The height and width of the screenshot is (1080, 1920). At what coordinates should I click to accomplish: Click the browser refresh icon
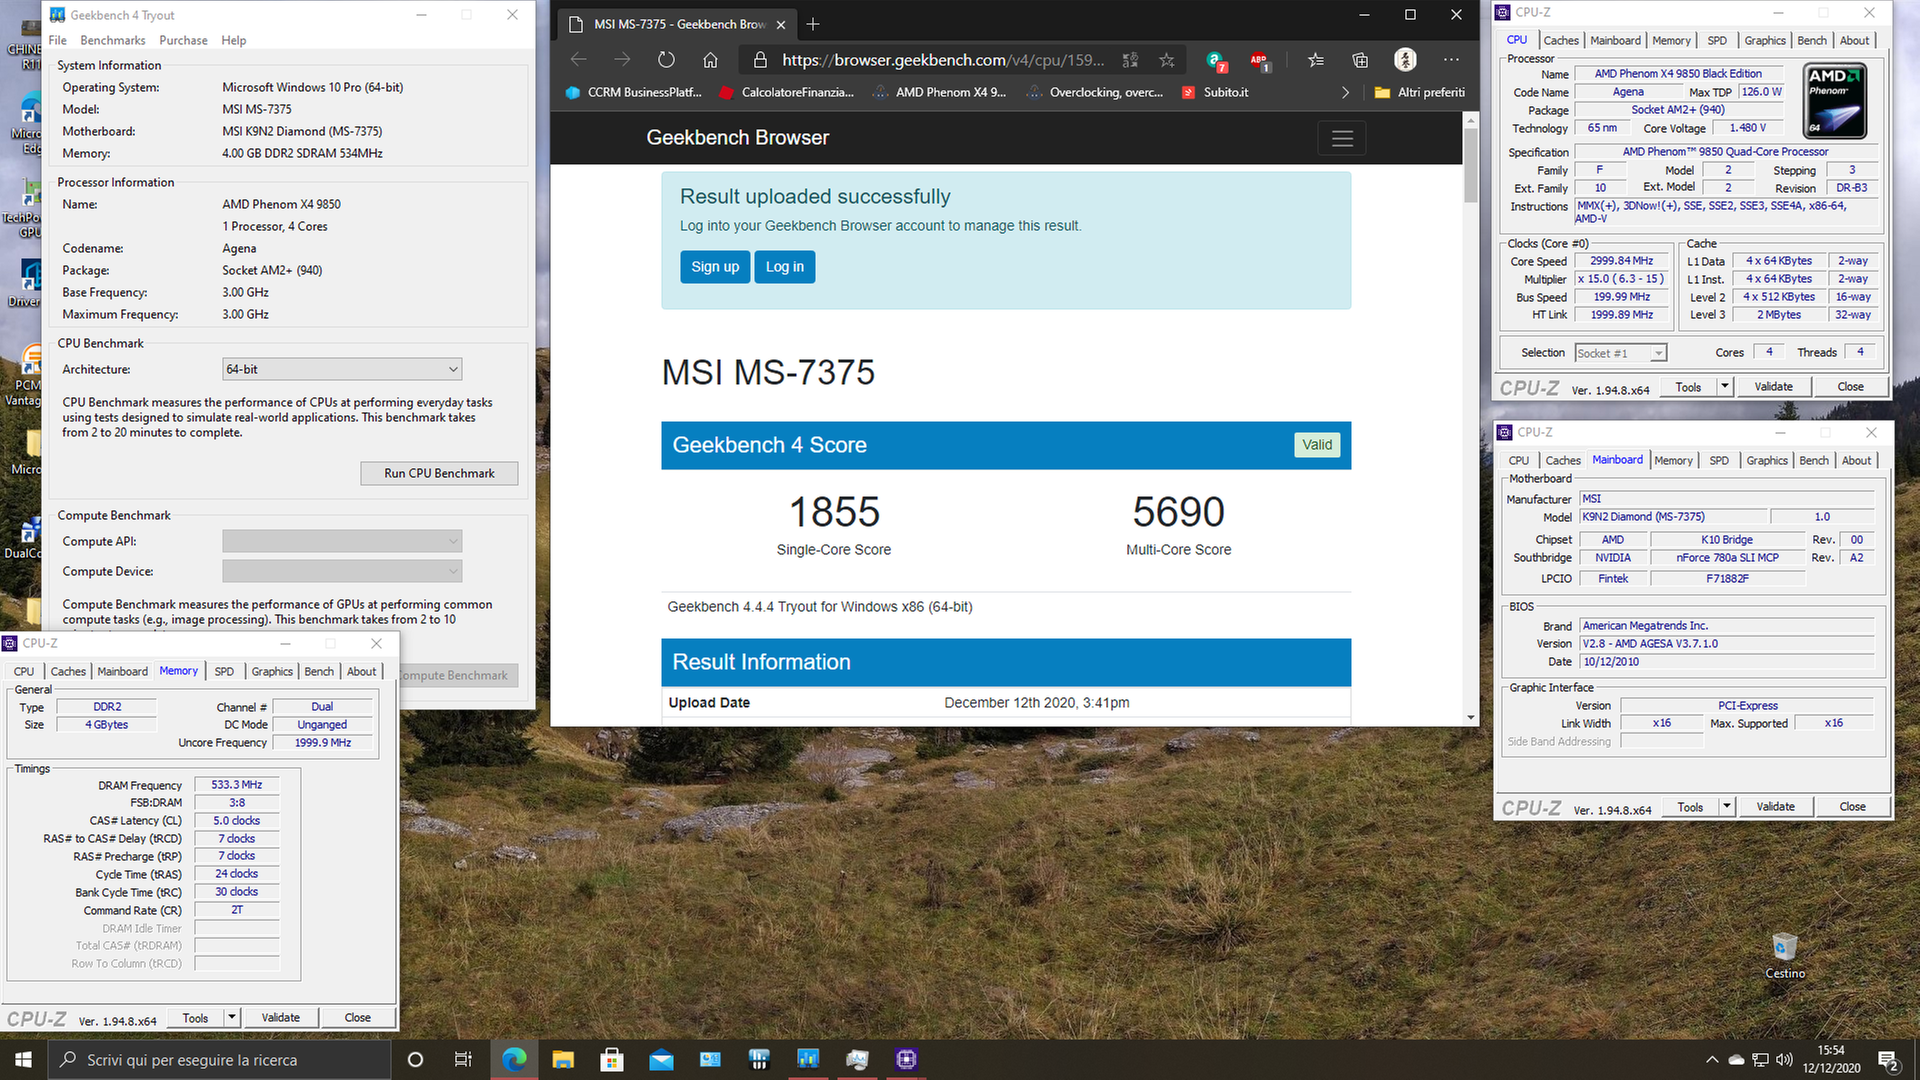666,60
